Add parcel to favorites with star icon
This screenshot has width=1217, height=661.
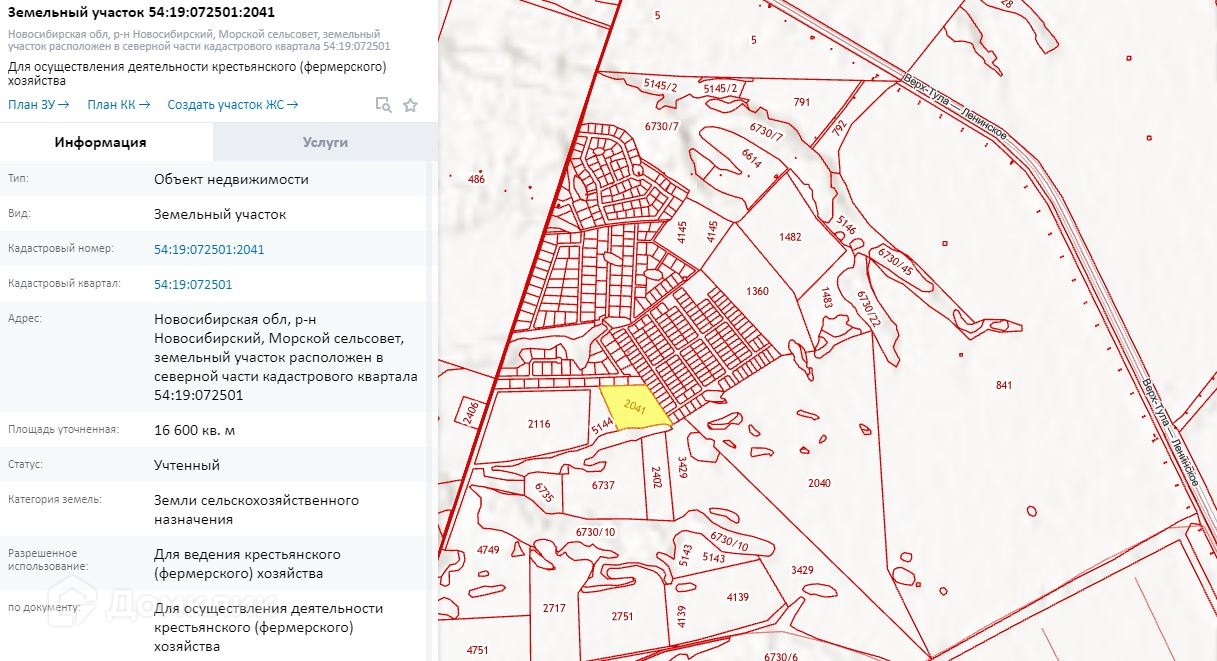point(410,105)
